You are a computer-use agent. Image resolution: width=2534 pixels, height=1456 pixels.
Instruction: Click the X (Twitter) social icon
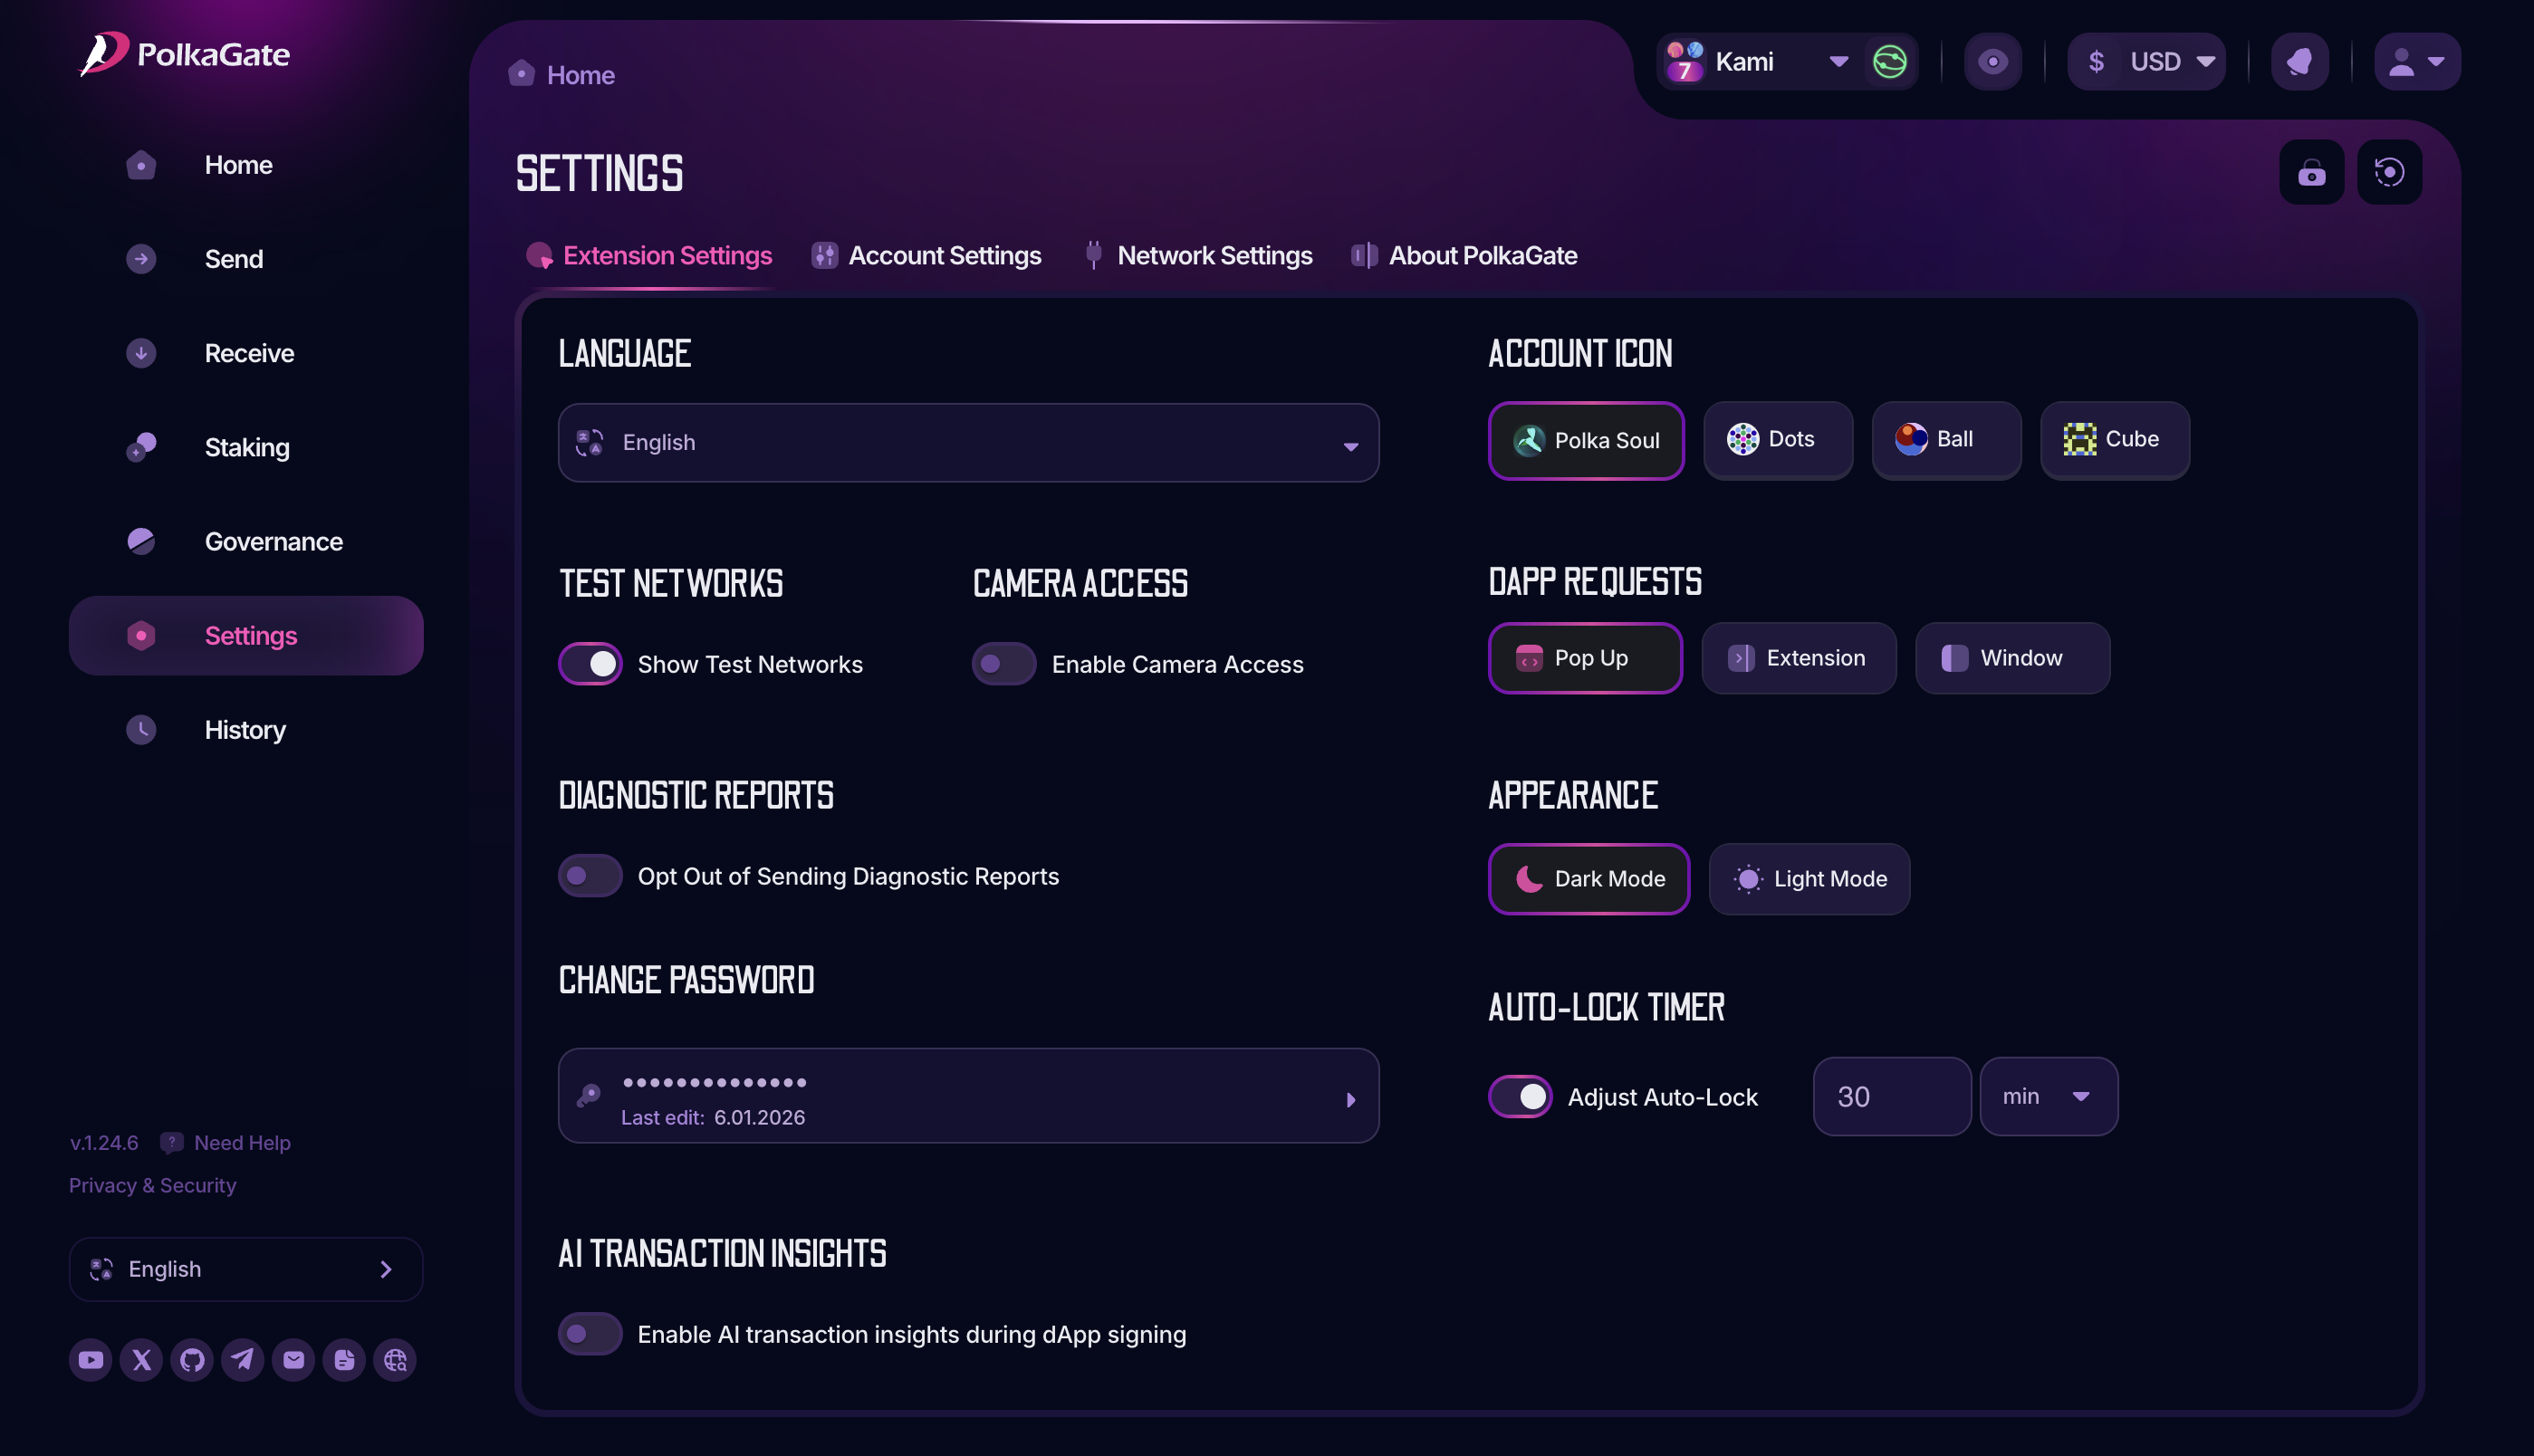point(141,1360)
